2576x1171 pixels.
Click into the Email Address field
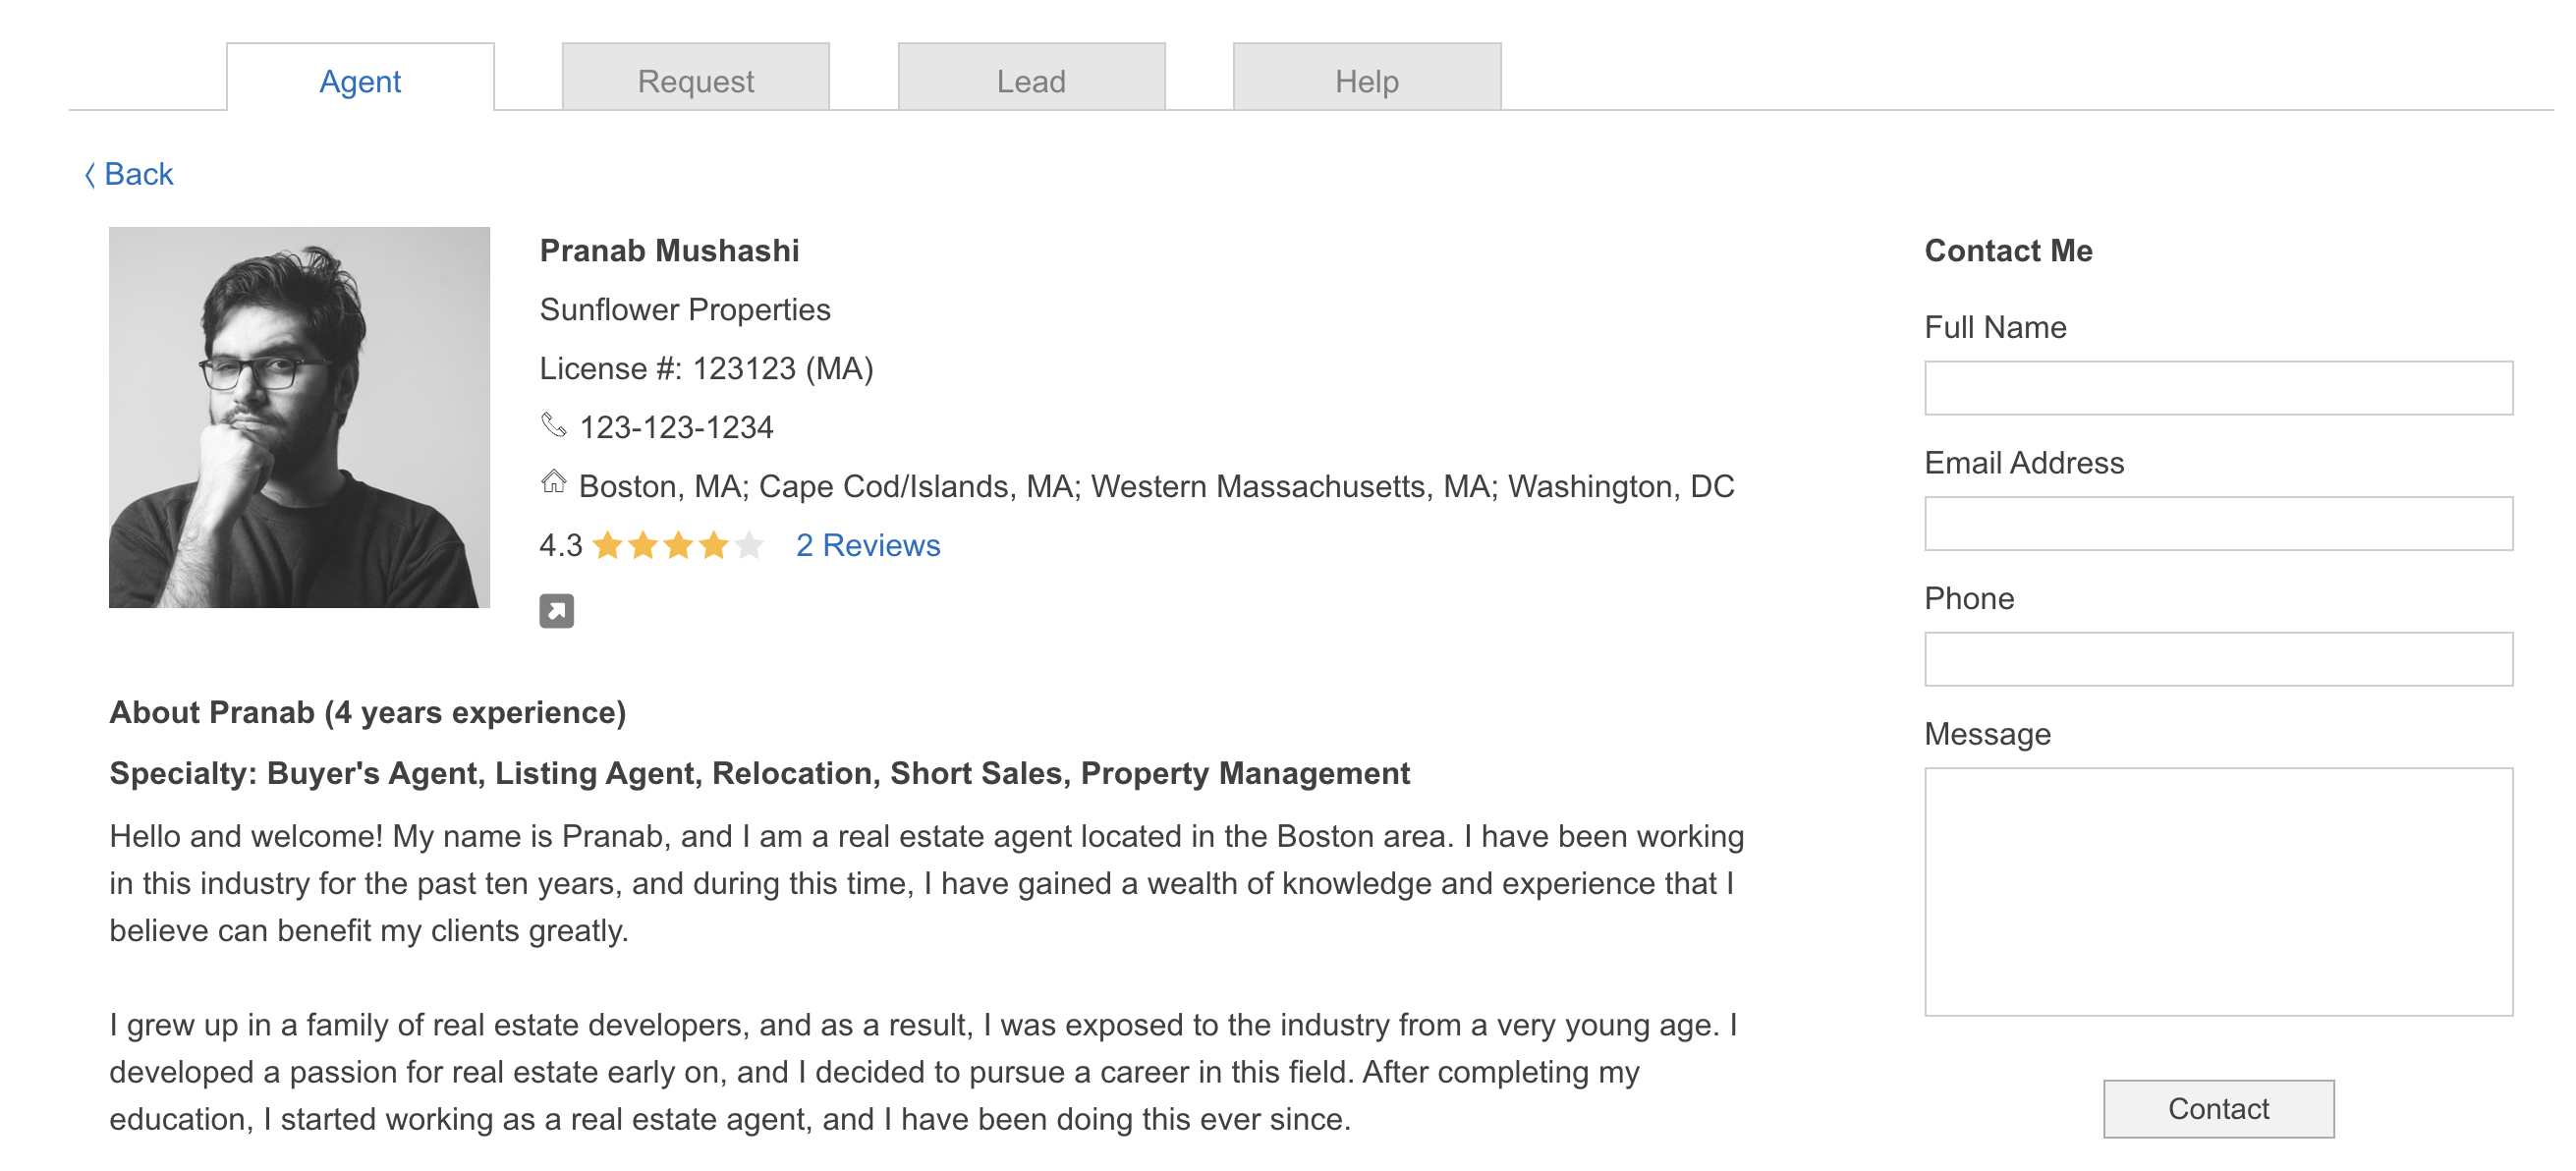[2217, 523]
